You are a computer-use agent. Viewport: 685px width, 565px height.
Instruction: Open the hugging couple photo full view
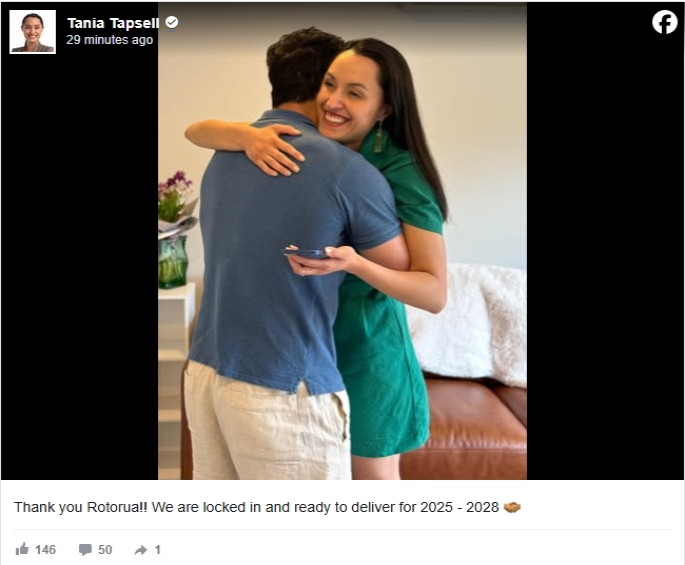(x=342, y=241)
